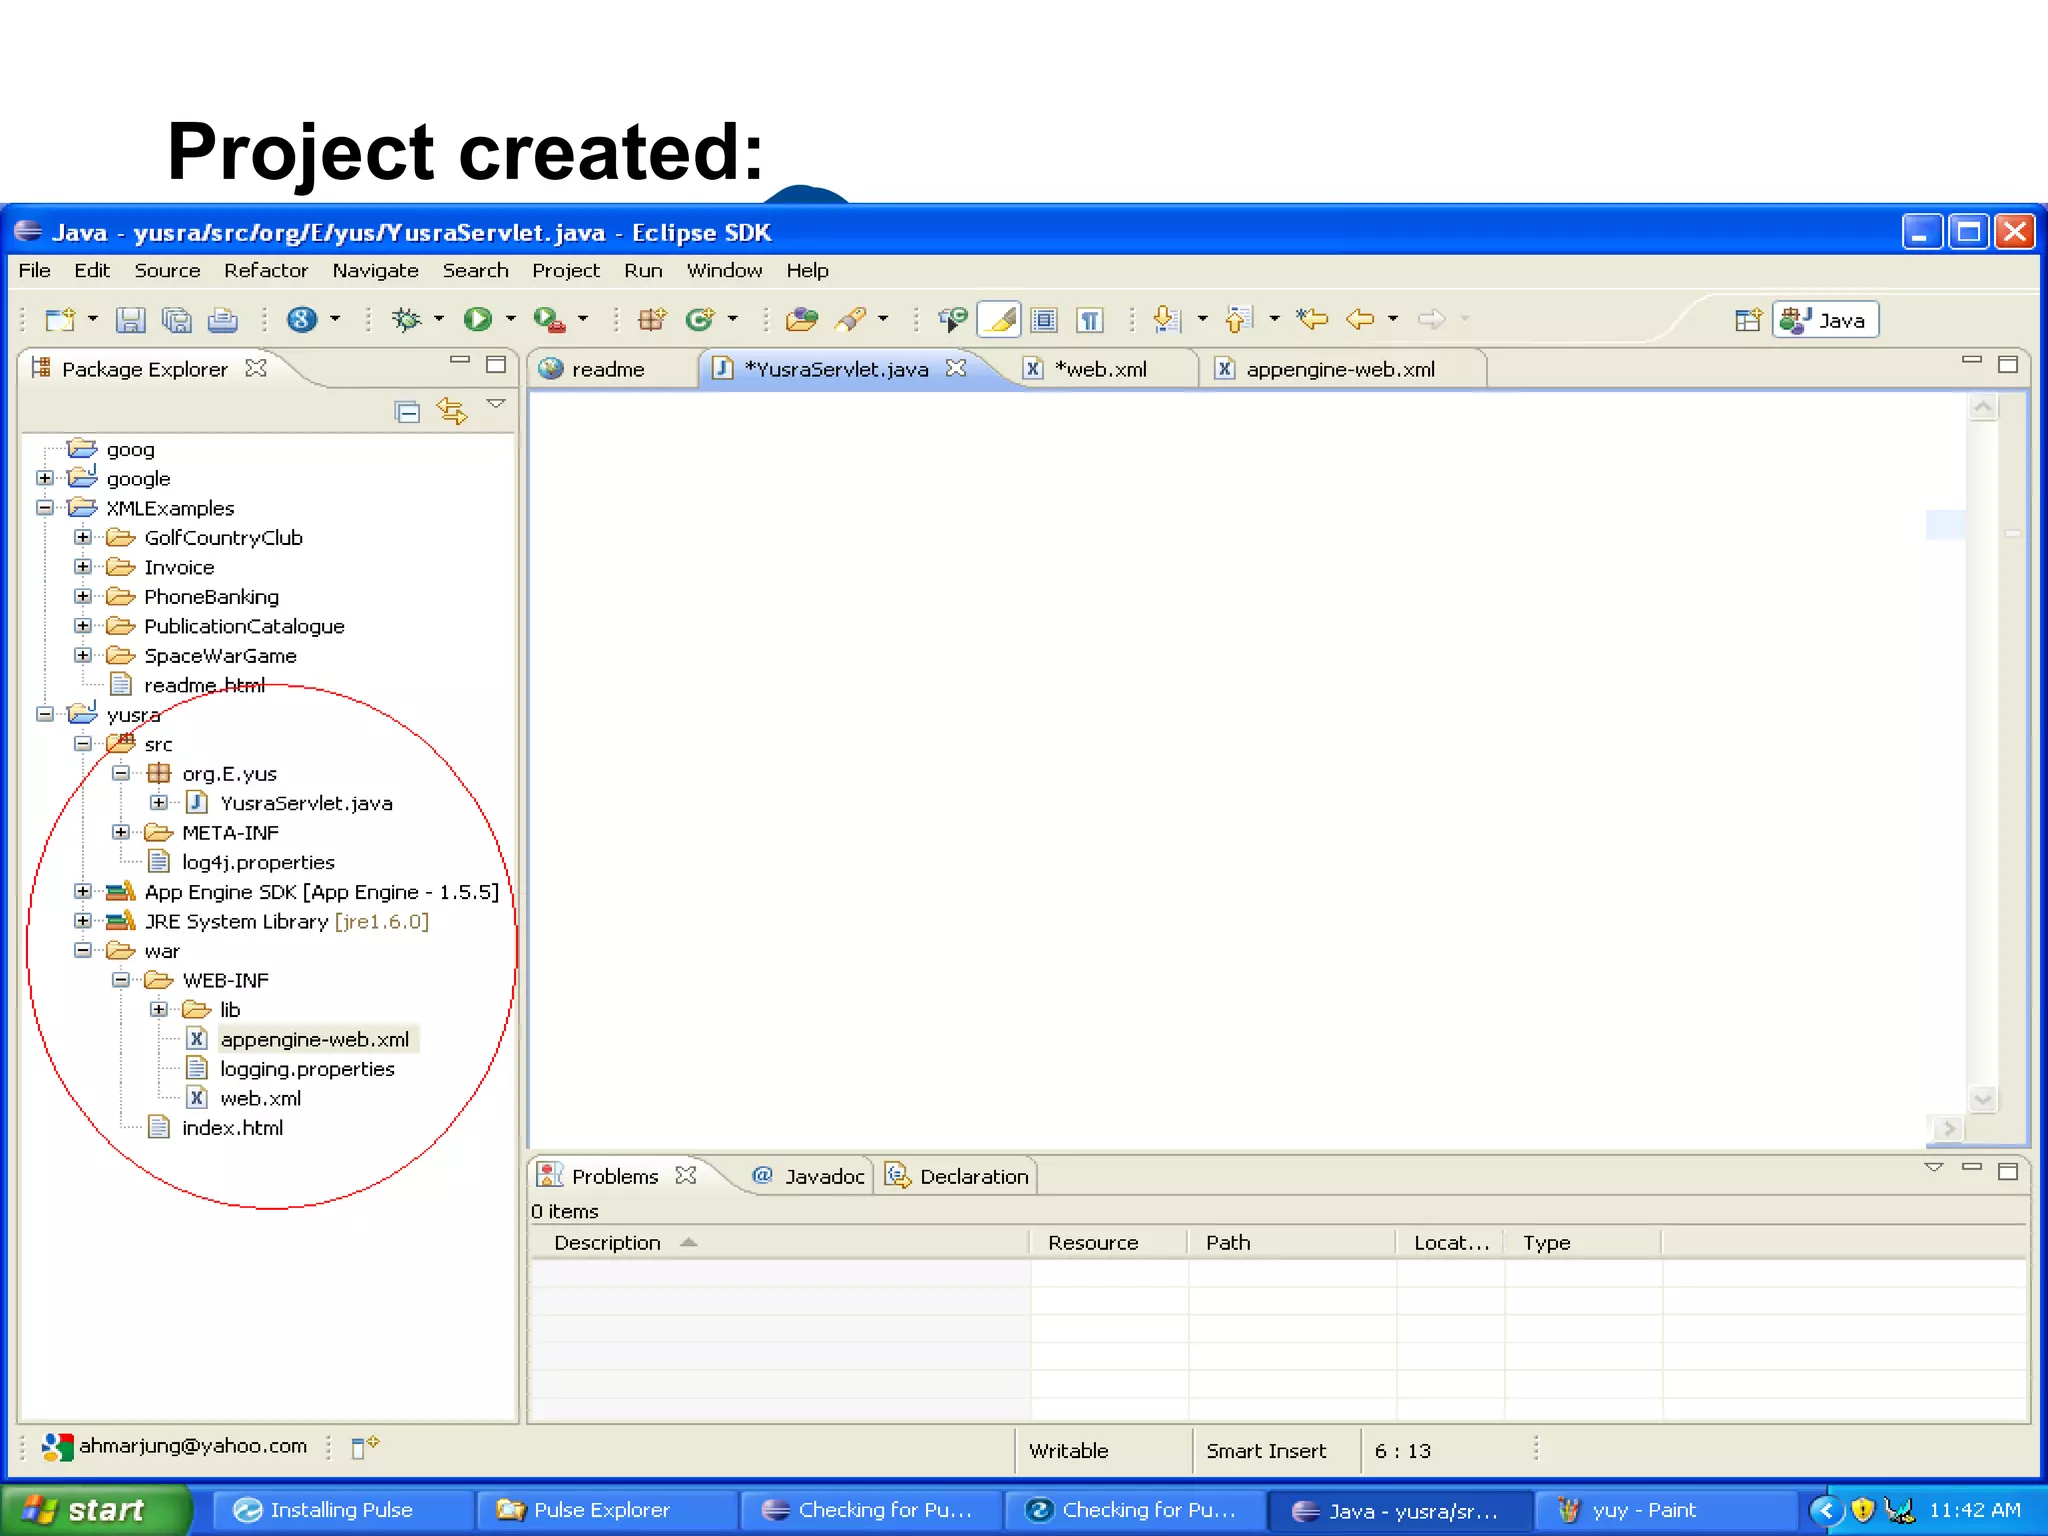The image size is (2048, 1536).
Task: Select YusraServlet.java in the tree
Action: [x=306, y=803]
